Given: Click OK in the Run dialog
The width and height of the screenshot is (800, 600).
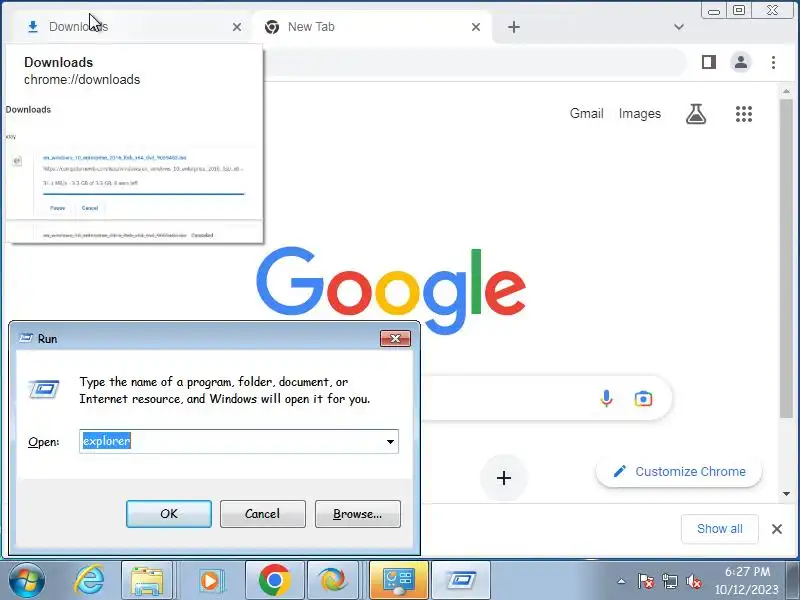Looking at the screenshot, I should click(x=169, y=514).
